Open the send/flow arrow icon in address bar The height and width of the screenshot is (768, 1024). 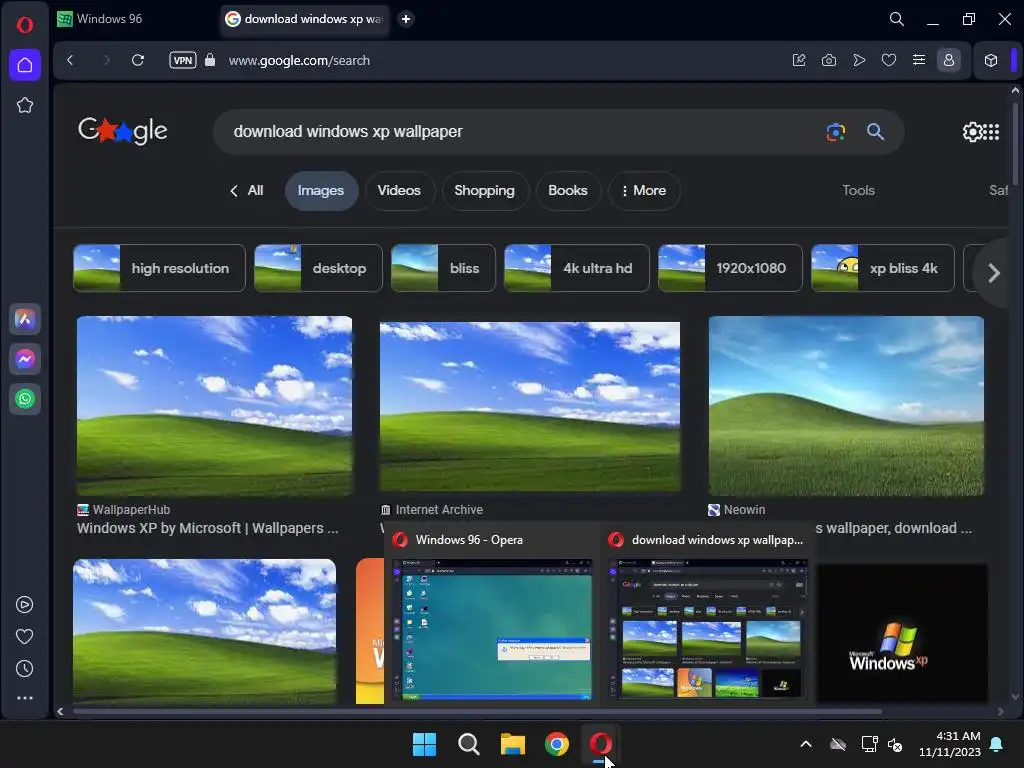pos(859,60)
